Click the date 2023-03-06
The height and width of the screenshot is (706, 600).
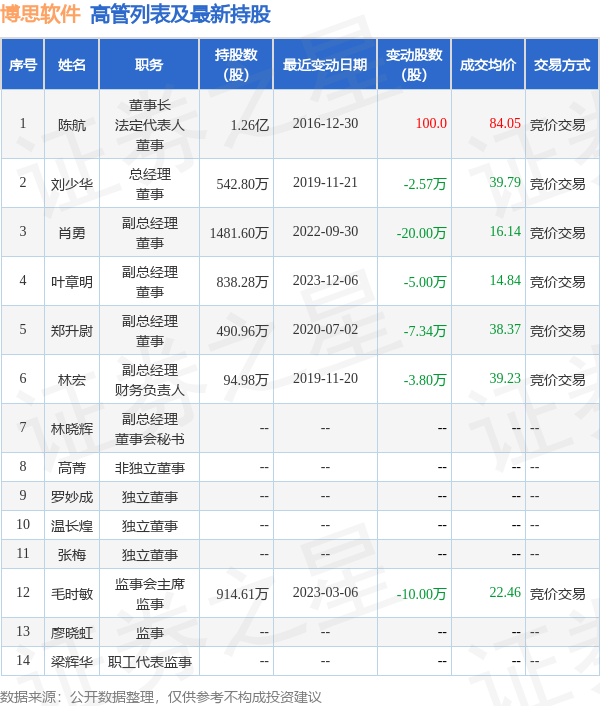pos(325,593)
